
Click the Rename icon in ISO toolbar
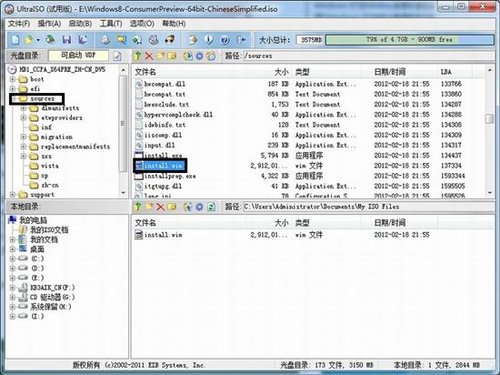tap(172, 56)
